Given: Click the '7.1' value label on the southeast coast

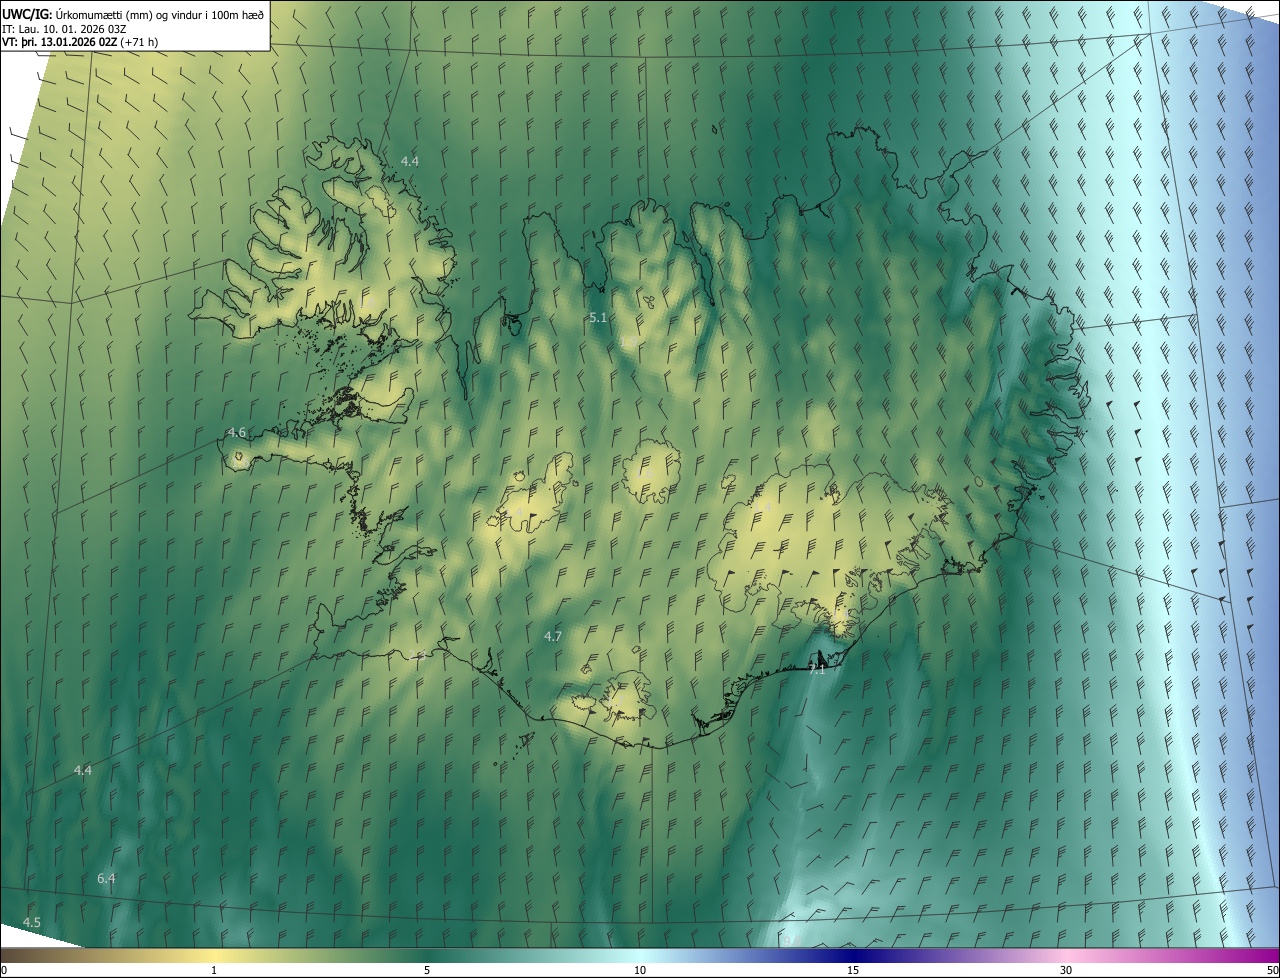Looking at the screenshot, I should (x=817, y=669).
